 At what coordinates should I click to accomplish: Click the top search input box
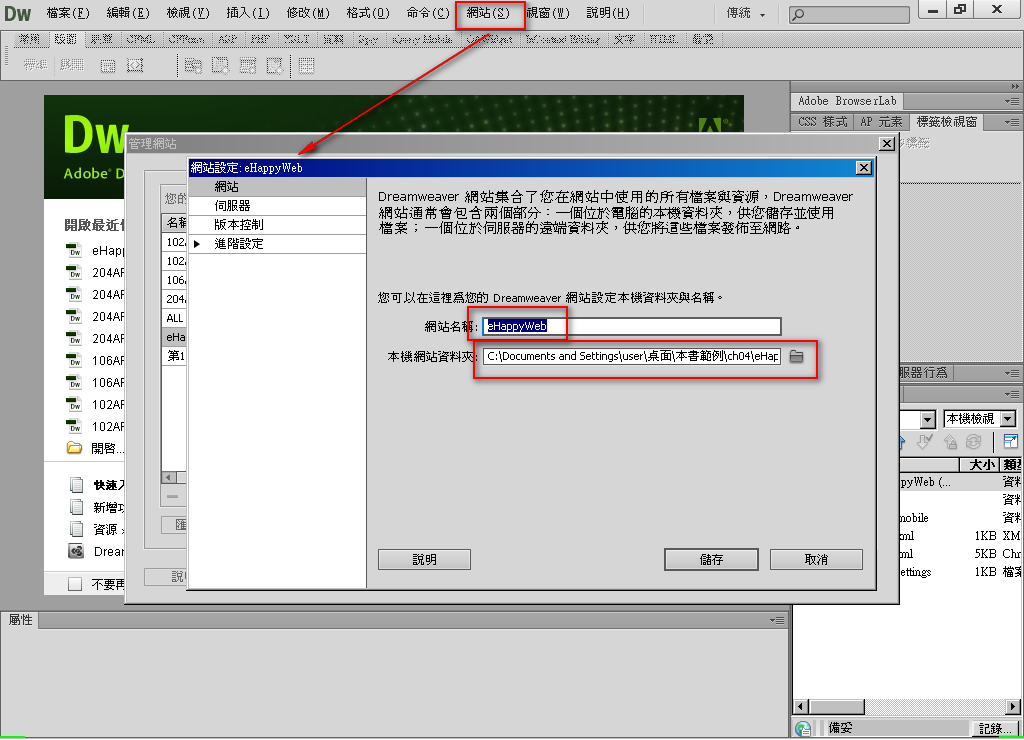(849, 14)
